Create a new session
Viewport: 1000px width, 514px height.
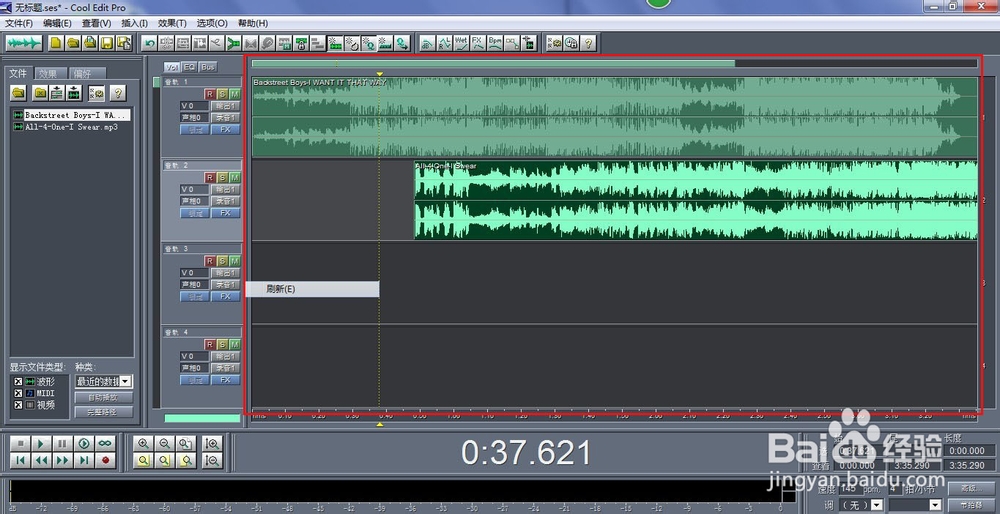click(56, 43)
